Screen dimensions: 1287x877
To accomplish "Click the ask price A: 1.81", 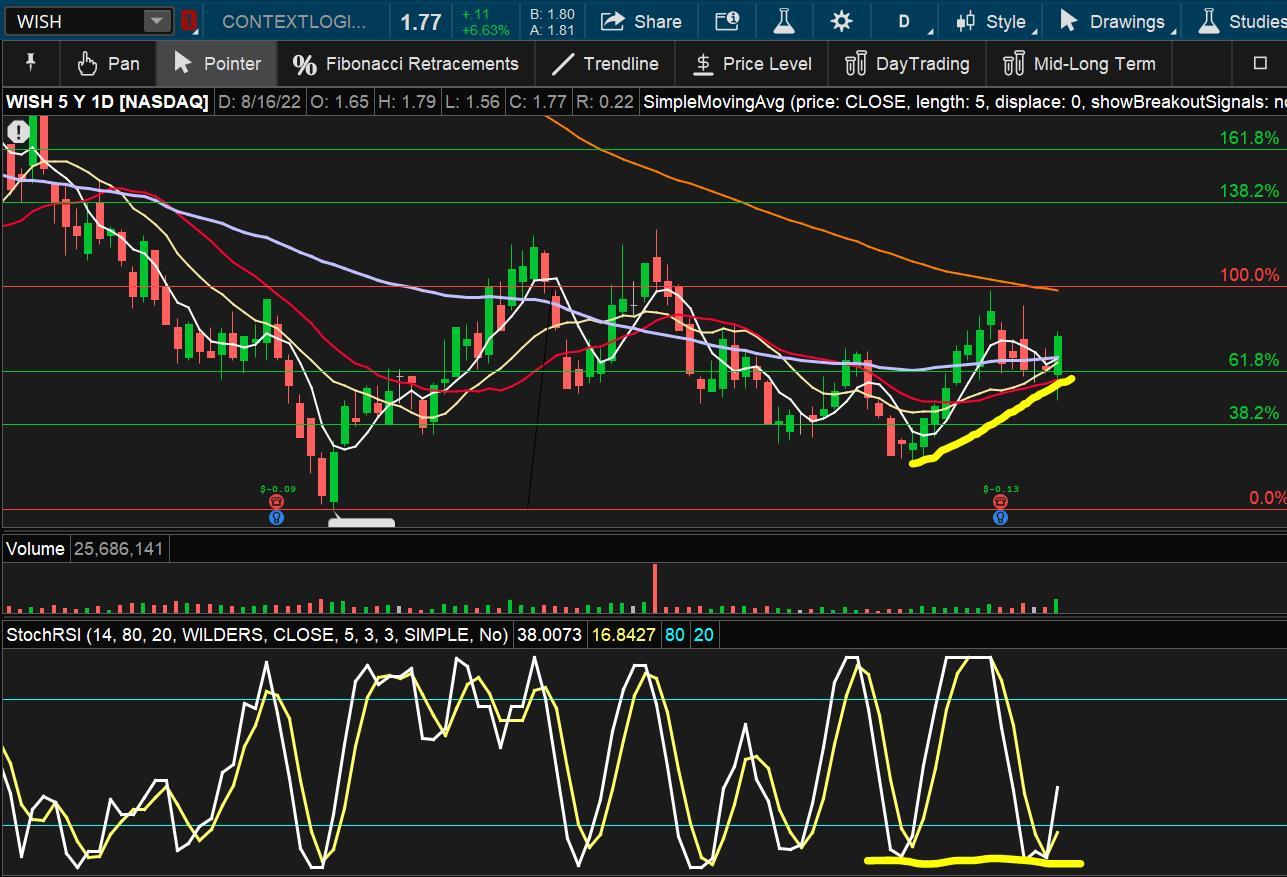I will point(552,30).
